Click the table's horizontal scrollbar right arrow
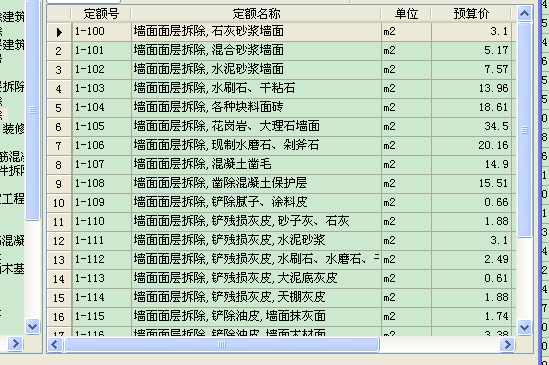Viewport: 549px width, 365px height. tap(507, 345)
